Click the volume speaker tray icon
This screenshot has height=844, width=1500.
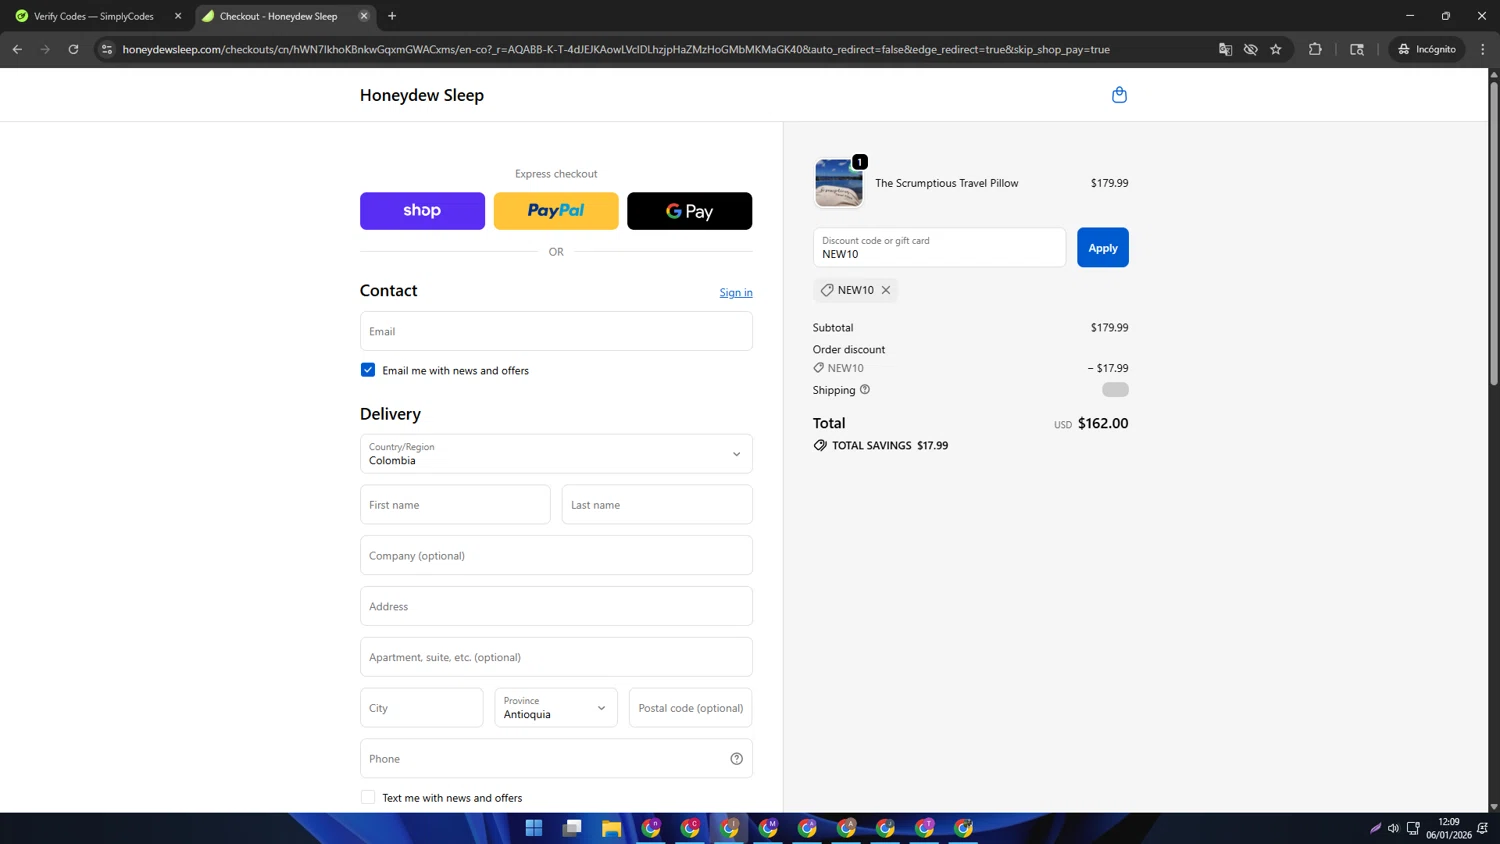point(1393,828)
